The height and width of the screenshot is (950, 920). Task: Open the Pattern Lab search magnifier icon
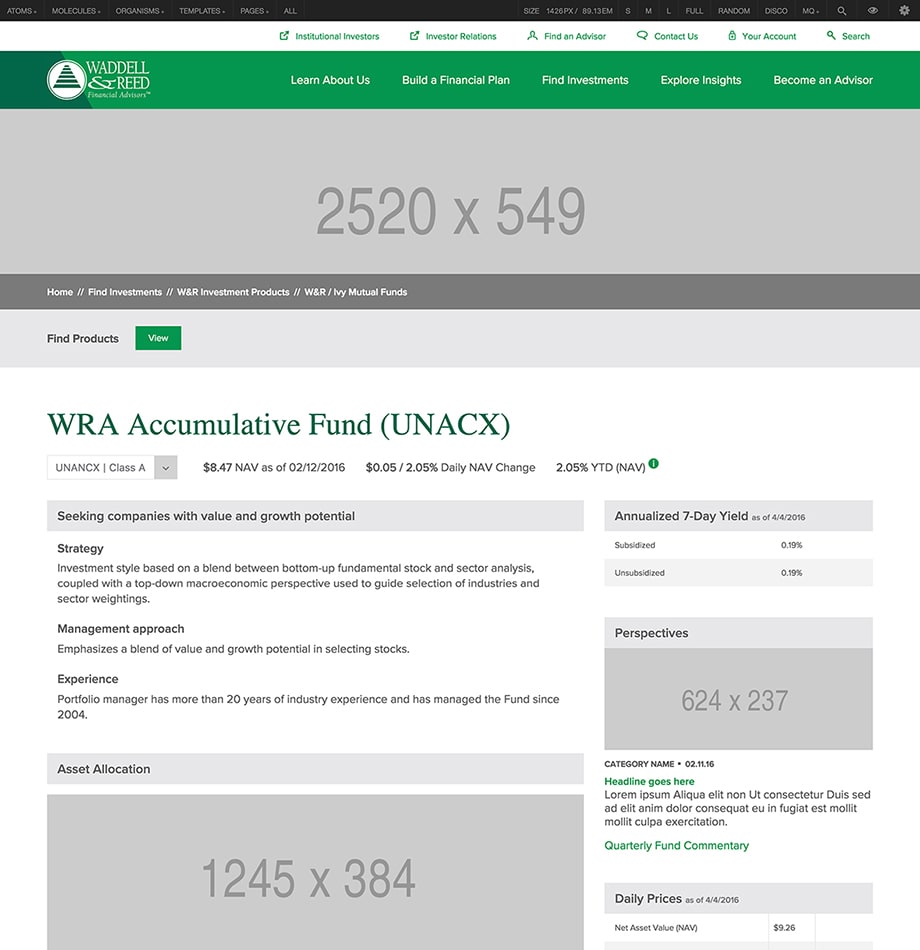(x=842, y=11)
